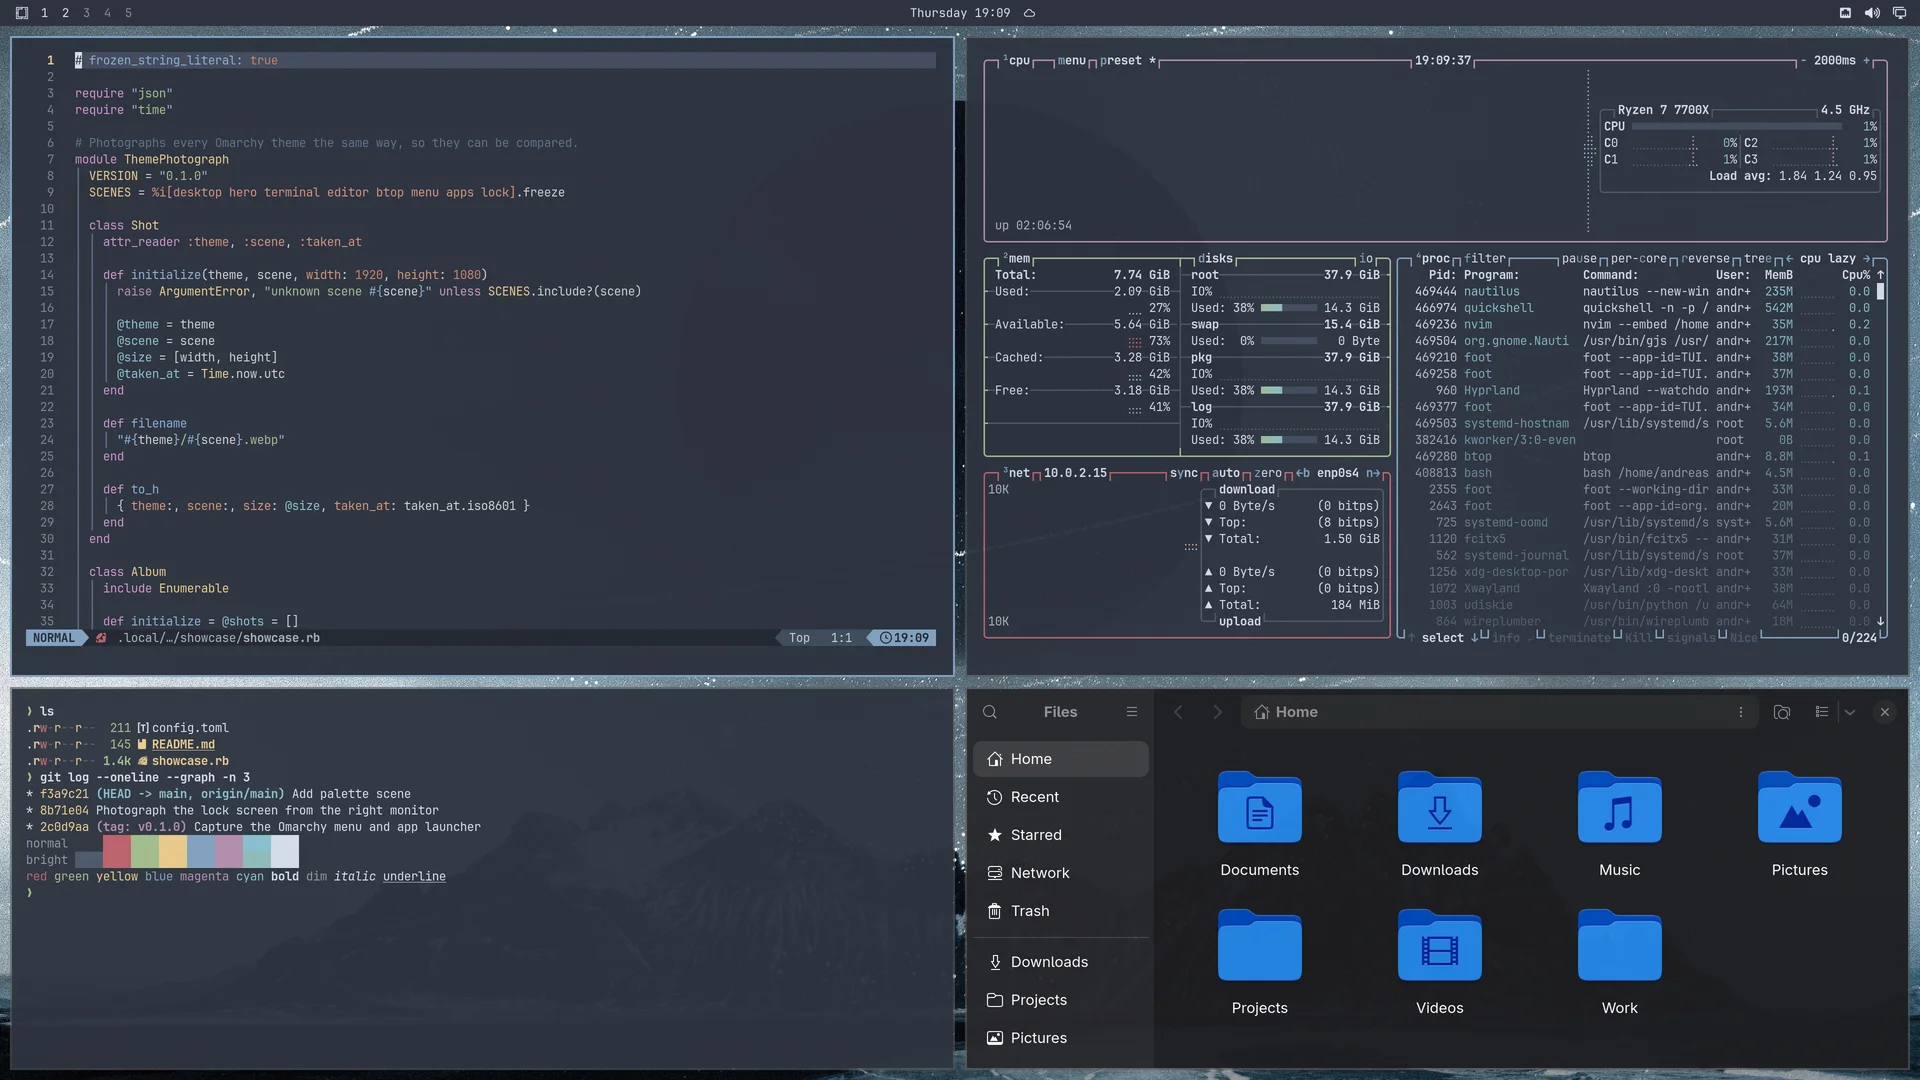Toggle list view in Files toolbar
Screen dimensions: 1920x1080
click(1822, 712)
